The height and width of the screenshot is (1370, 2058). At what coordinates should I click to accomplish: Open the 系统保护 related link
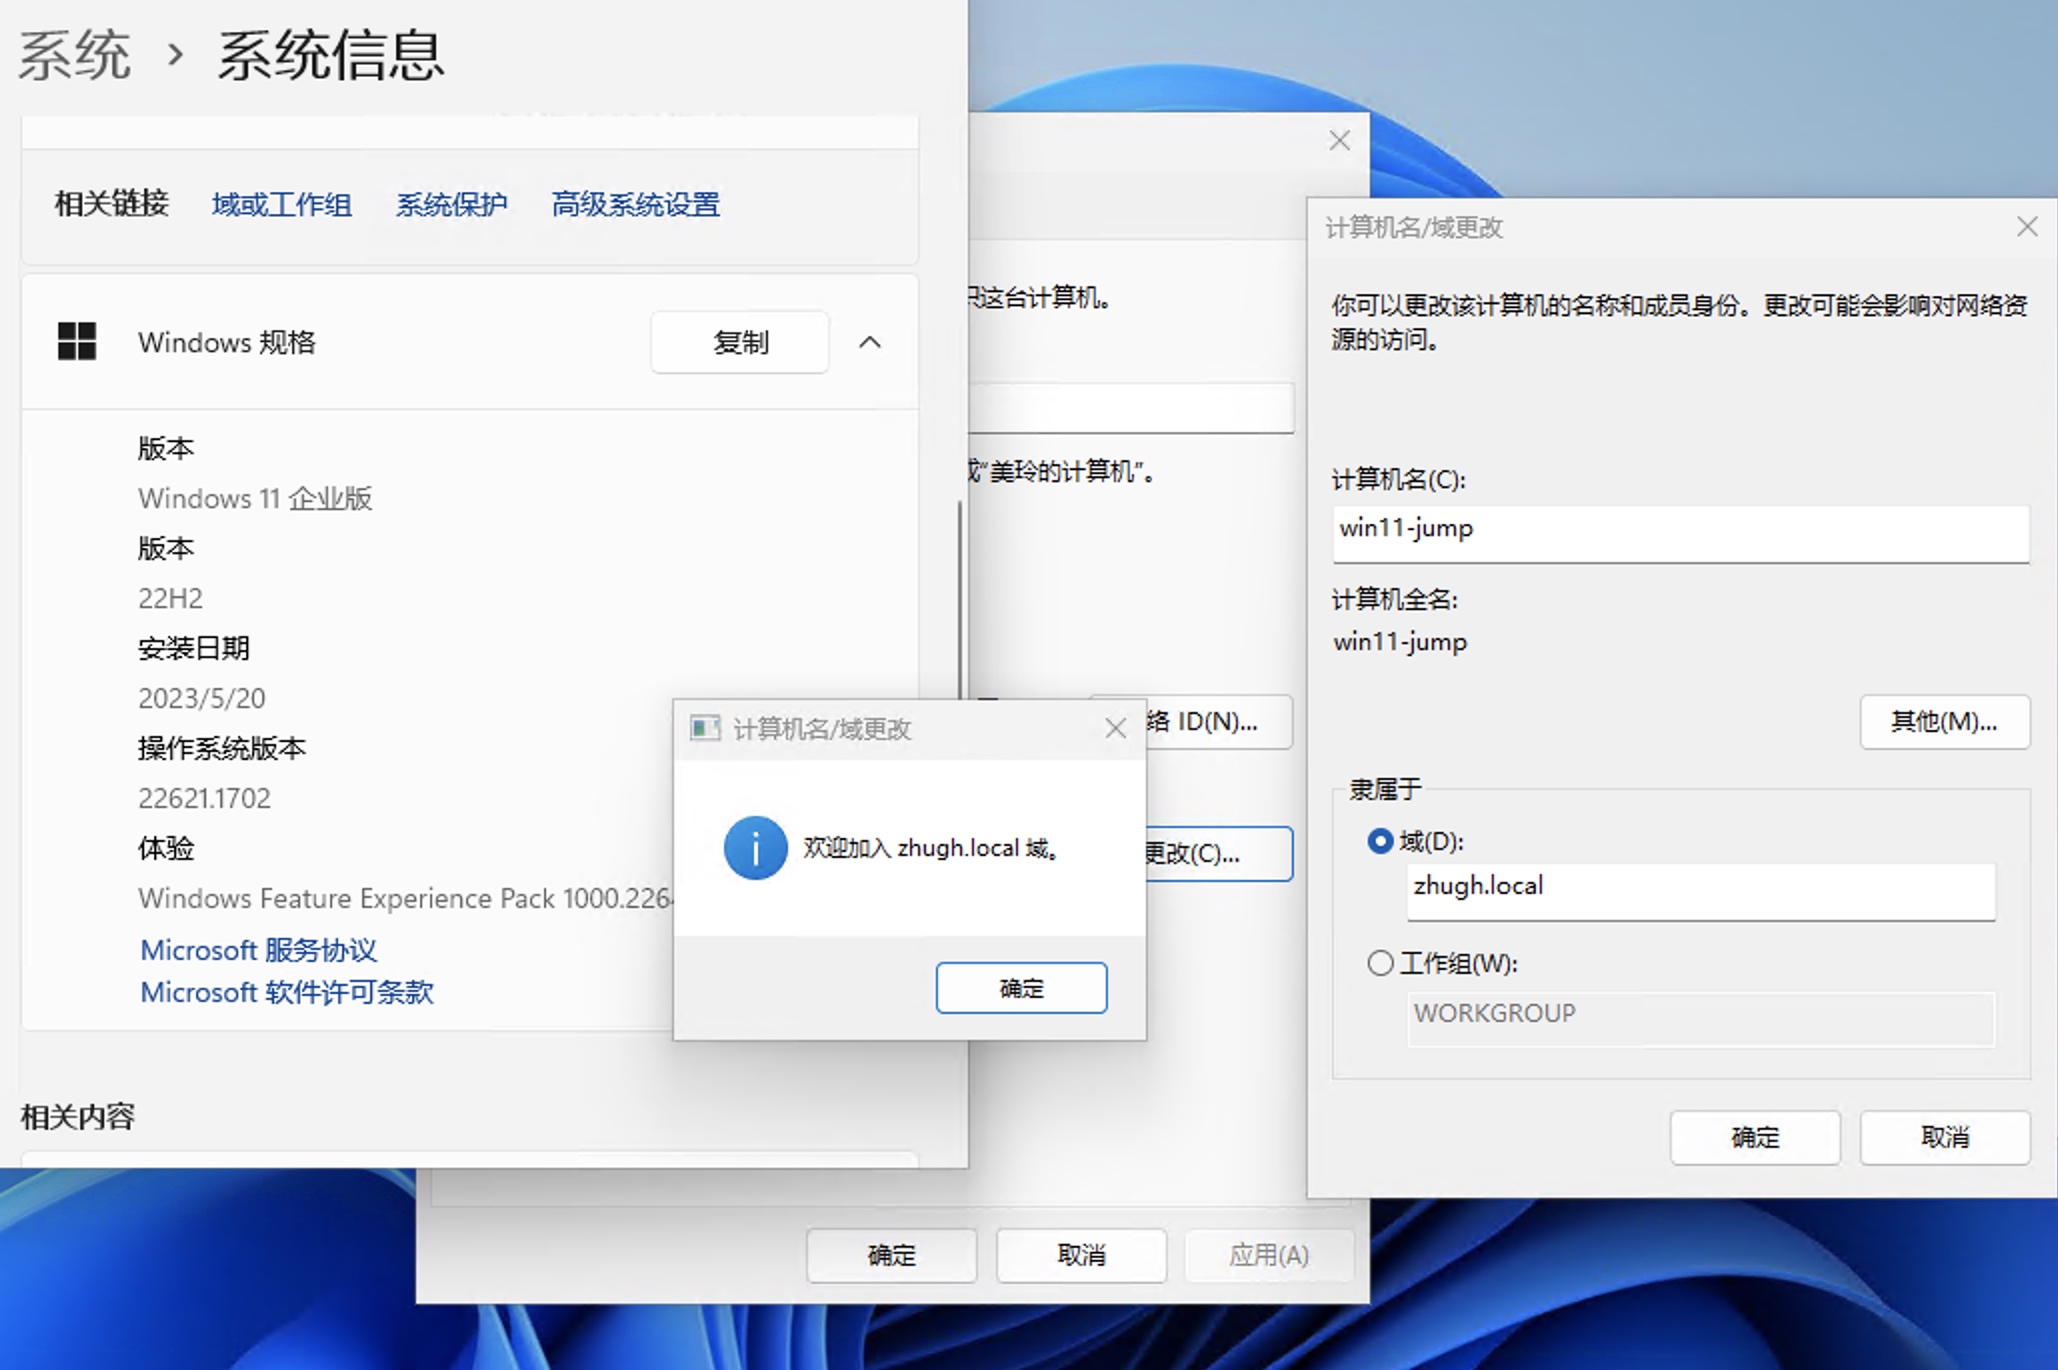[451, 205]
